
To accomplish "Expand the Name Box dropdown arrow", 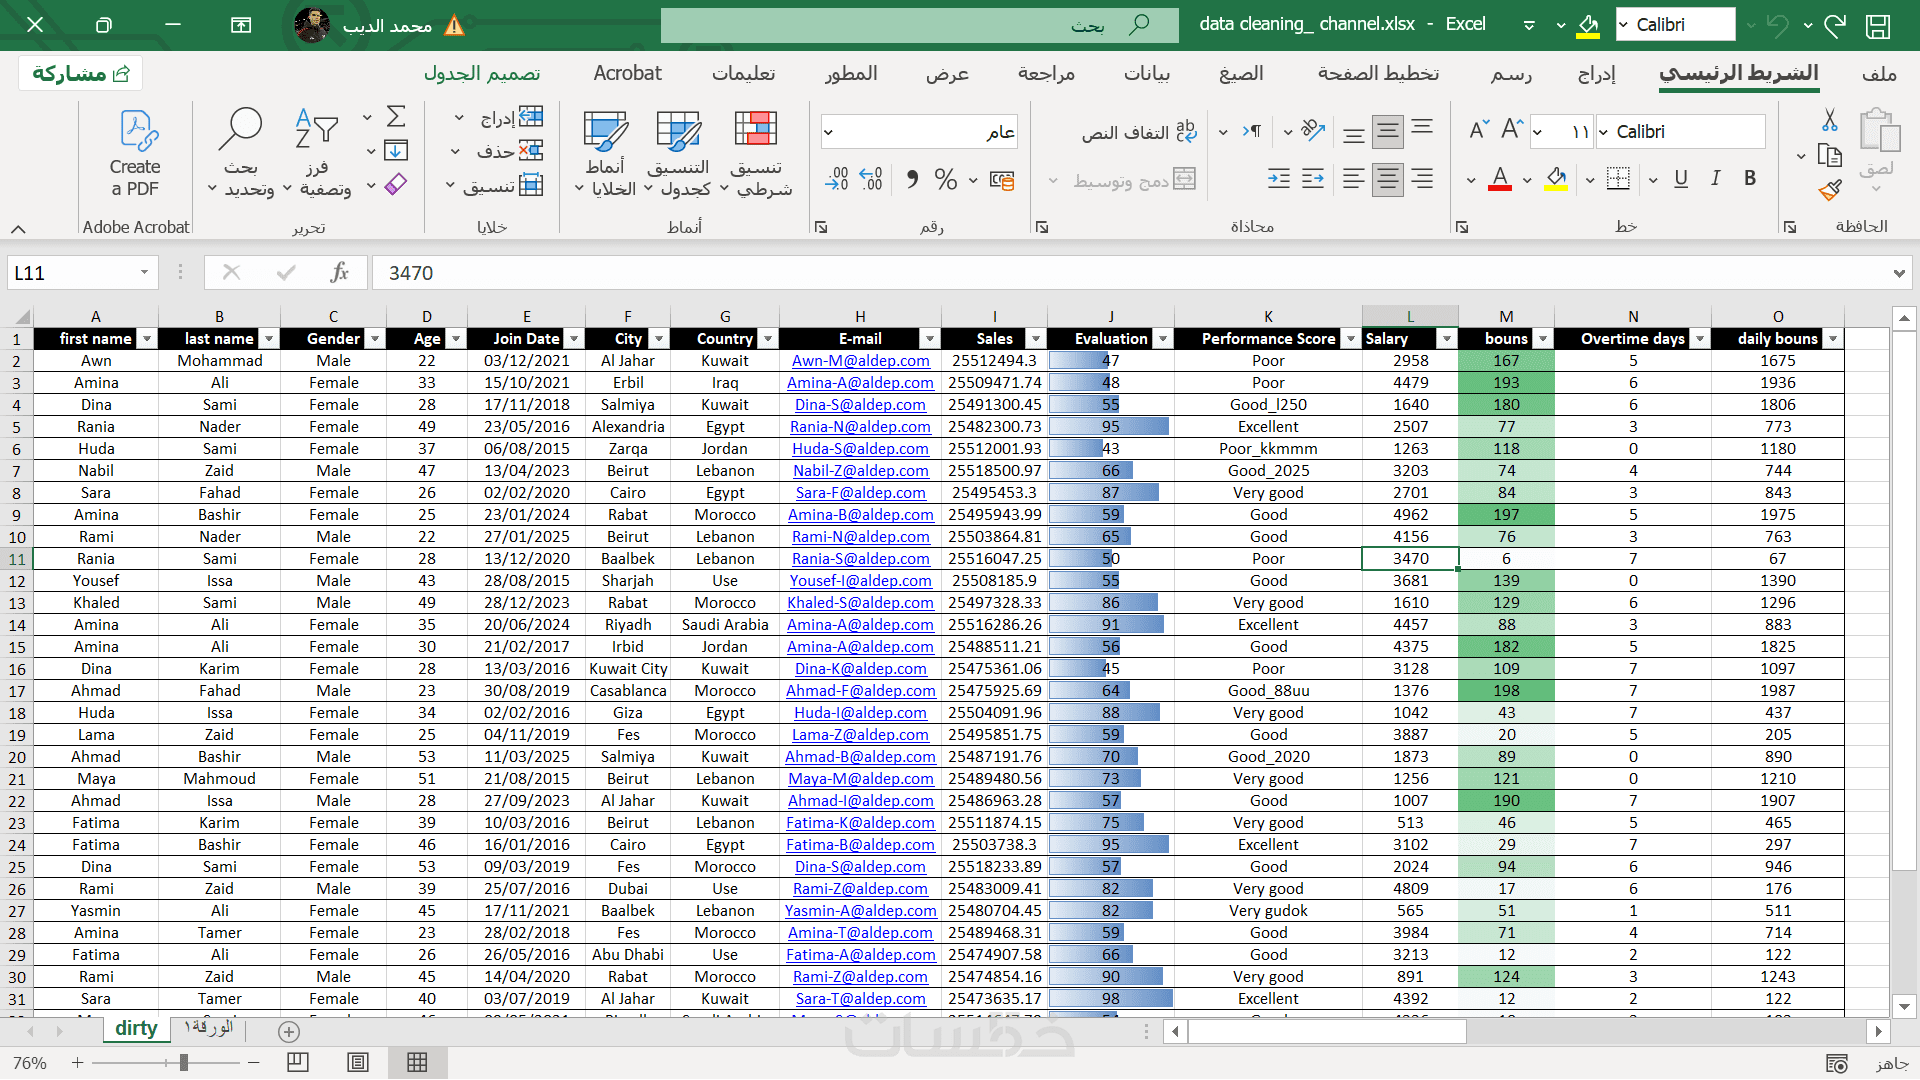I will click(x=144, y=273).
